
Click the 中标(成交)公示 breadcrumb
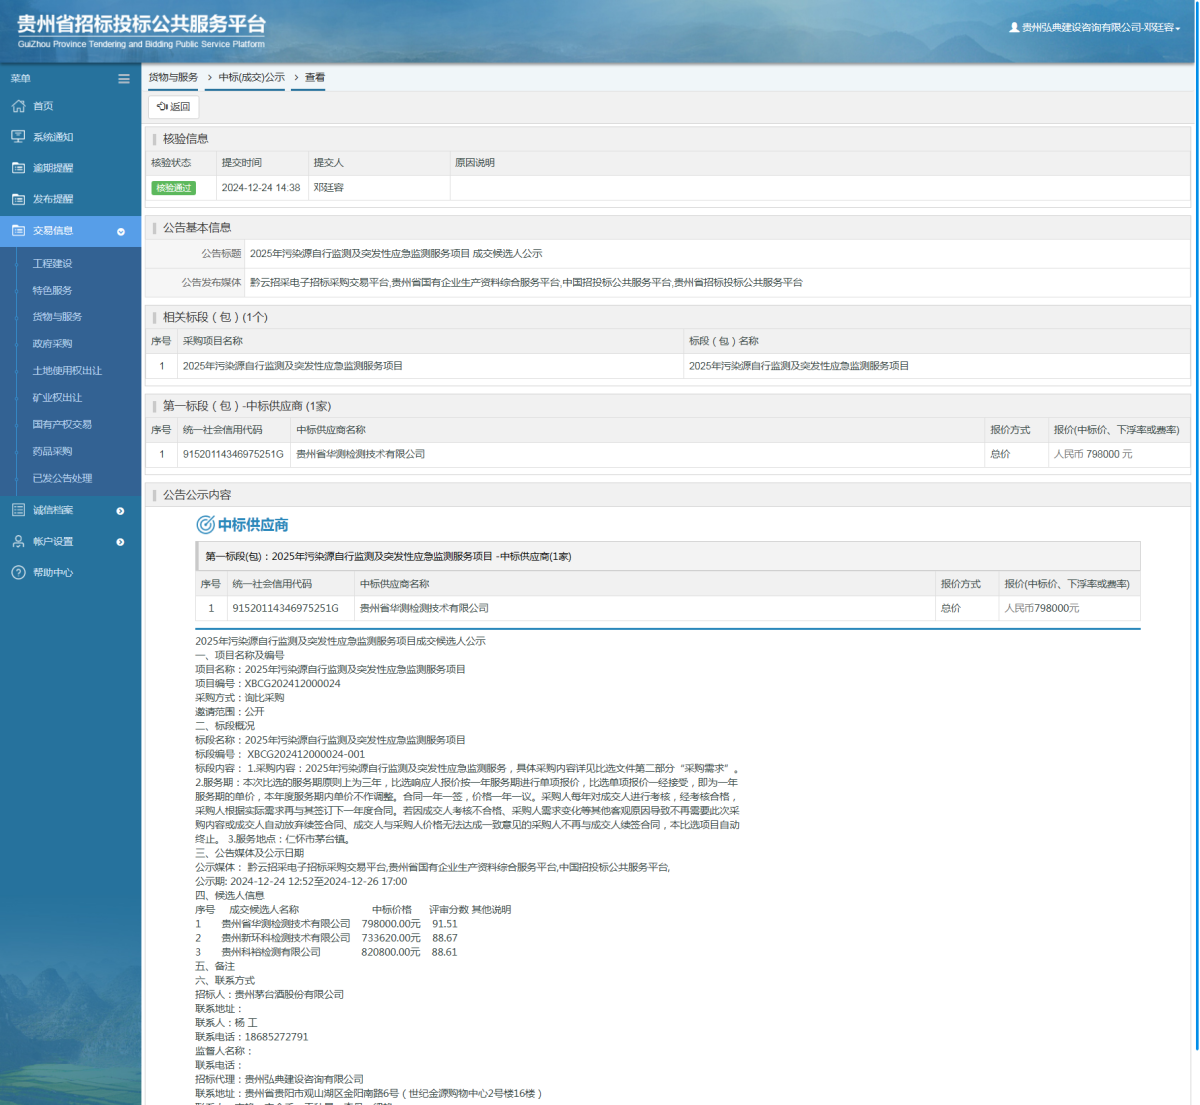coord(252,78)
